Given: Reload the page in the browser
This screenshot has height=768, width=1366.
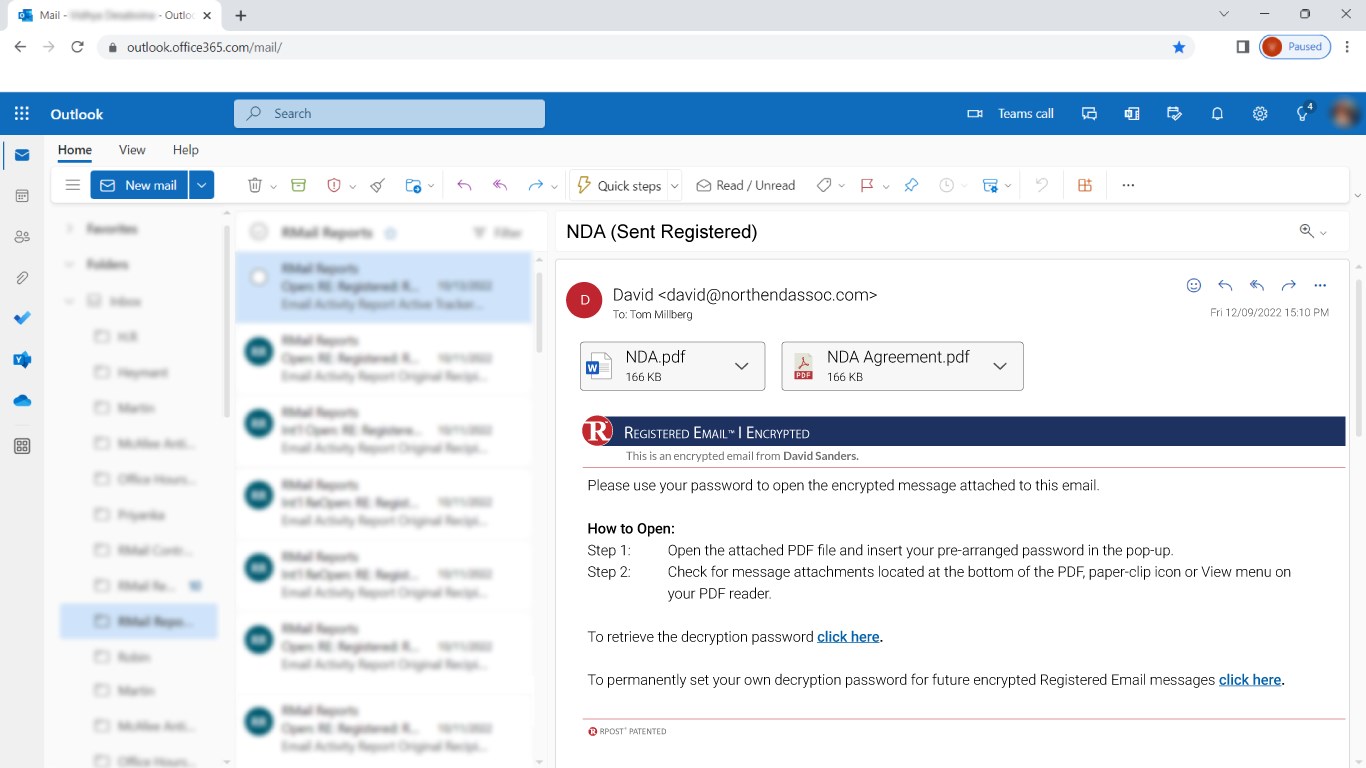Looking at the screenshot, I should point(77,47).
